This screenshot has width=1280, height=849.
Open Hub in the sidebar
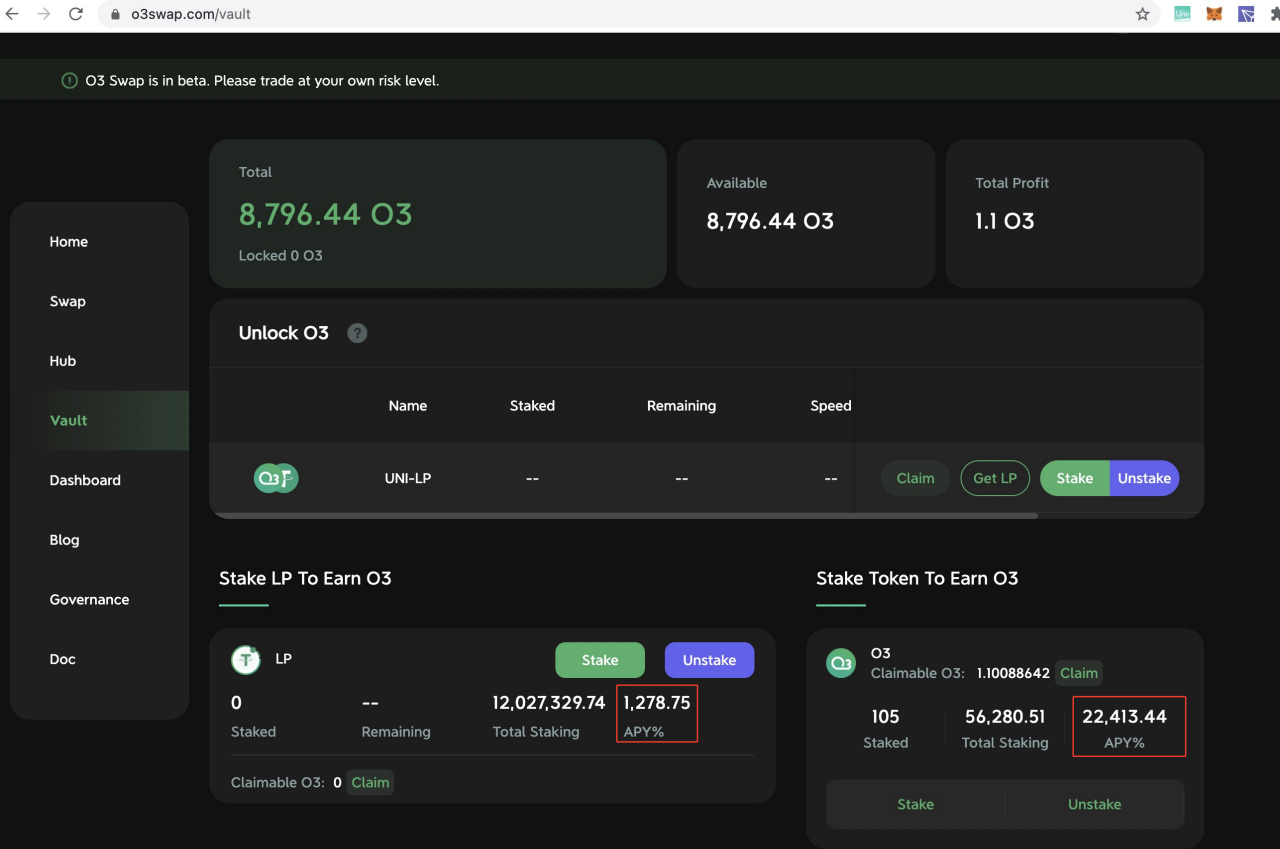coord(63,361)
